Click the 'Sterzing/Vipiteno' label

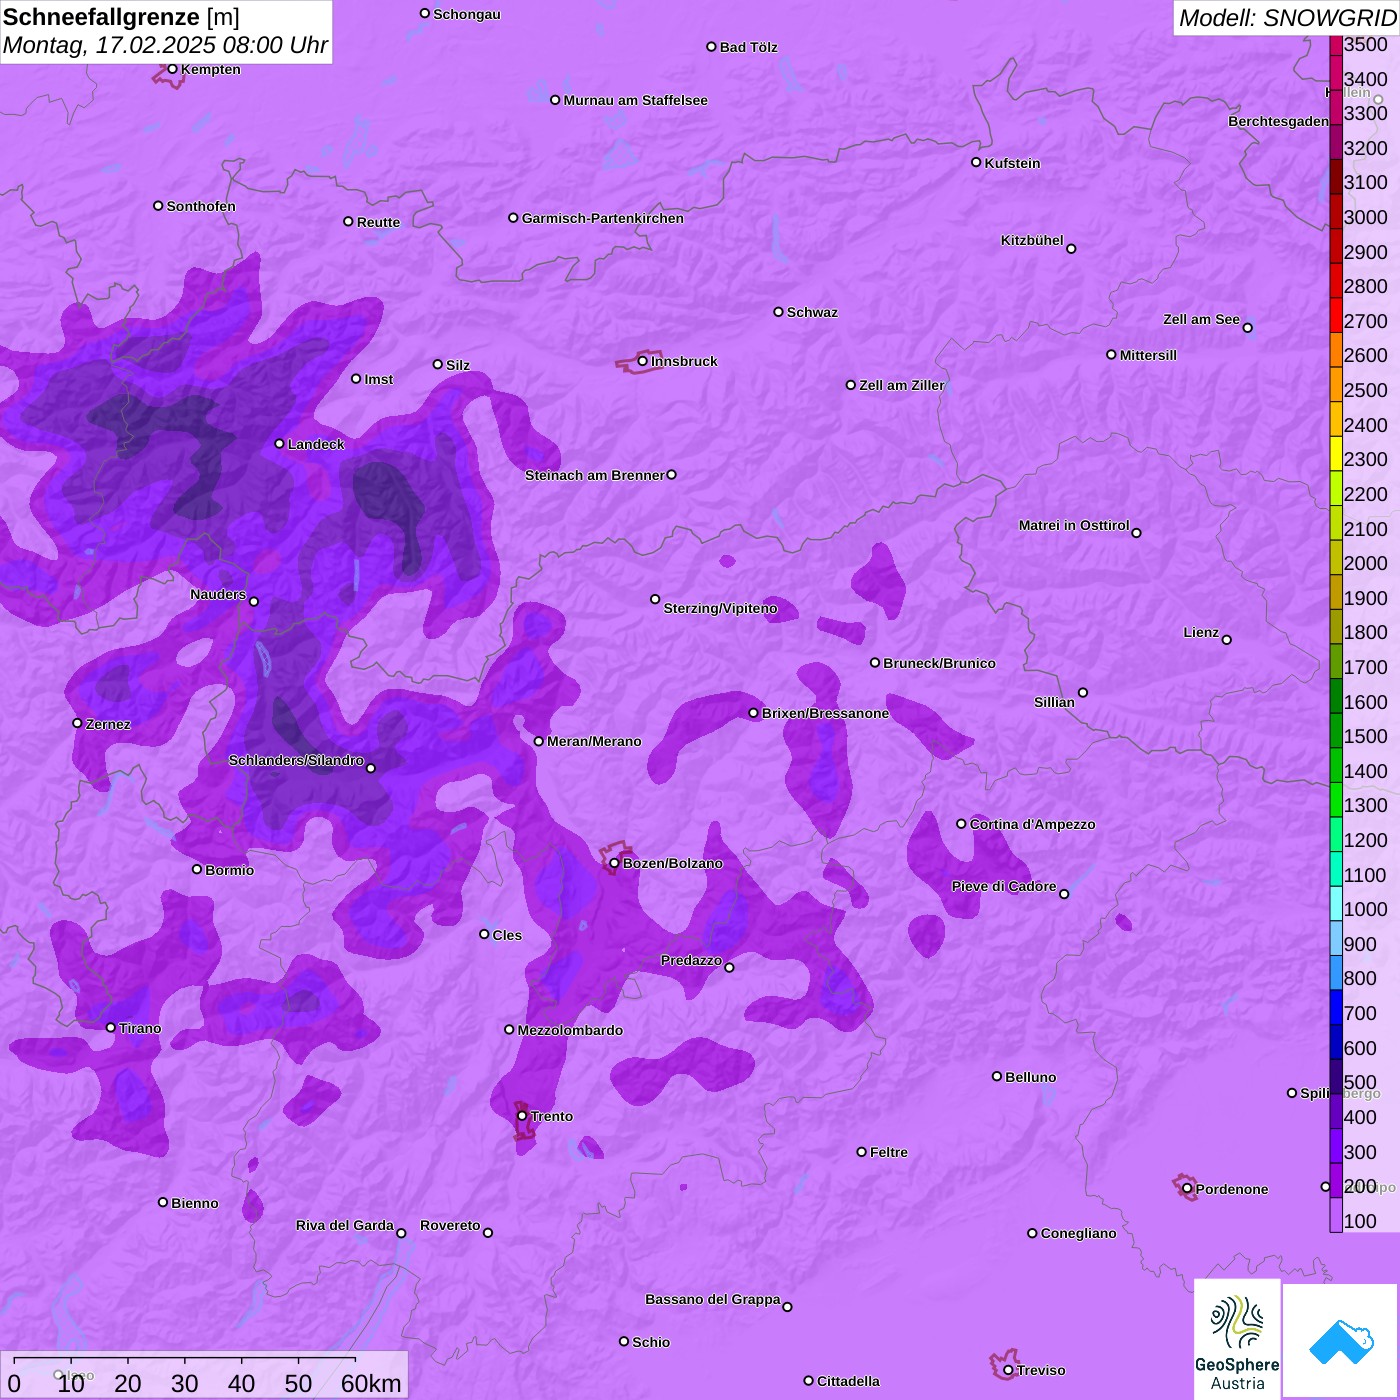tap(720, 608)
